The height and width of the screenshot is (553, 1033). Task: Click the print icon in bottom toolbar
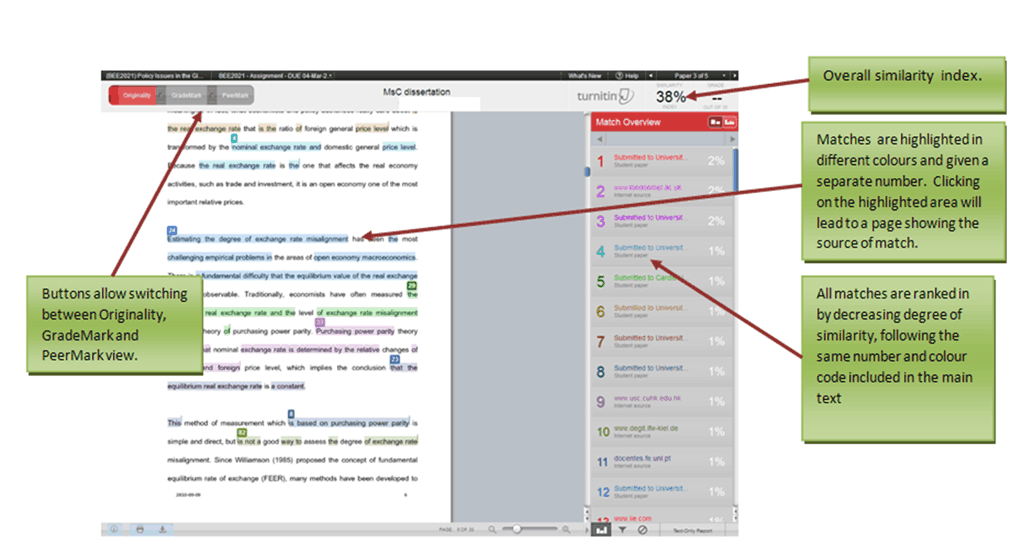(x=140, y=529)
